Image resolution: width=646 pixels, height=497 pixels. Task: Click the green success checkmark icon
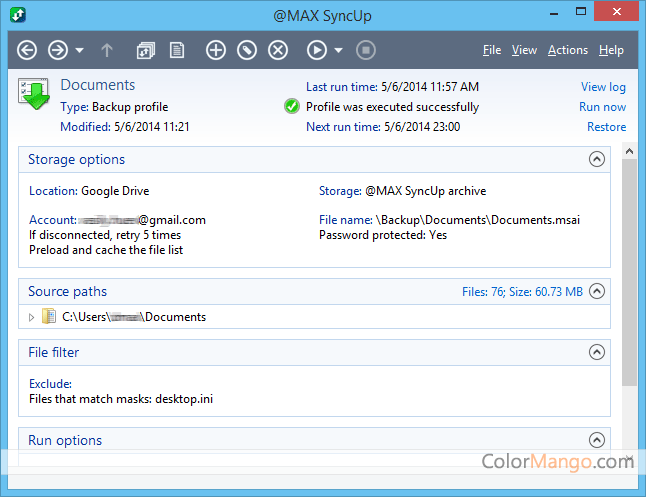[x=292, y=106]
